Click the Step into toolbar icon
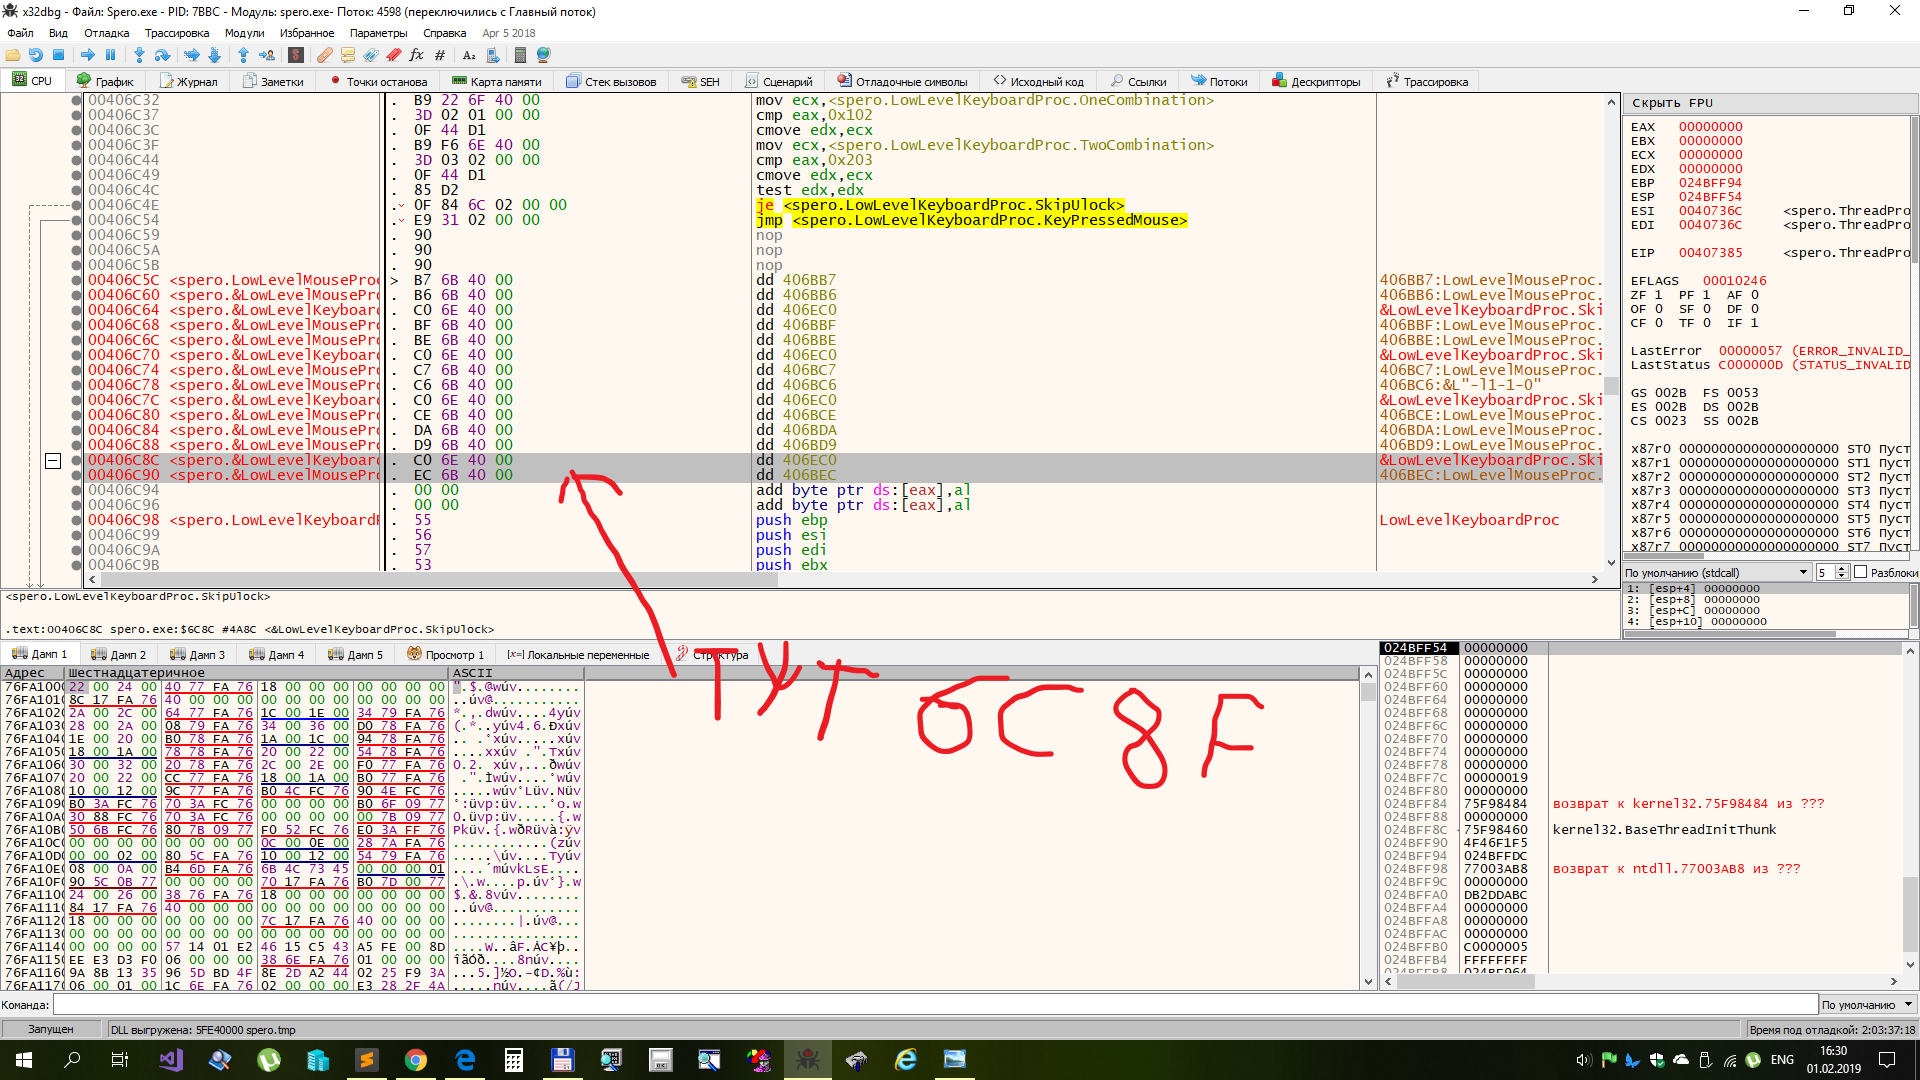 coord(139,55)
